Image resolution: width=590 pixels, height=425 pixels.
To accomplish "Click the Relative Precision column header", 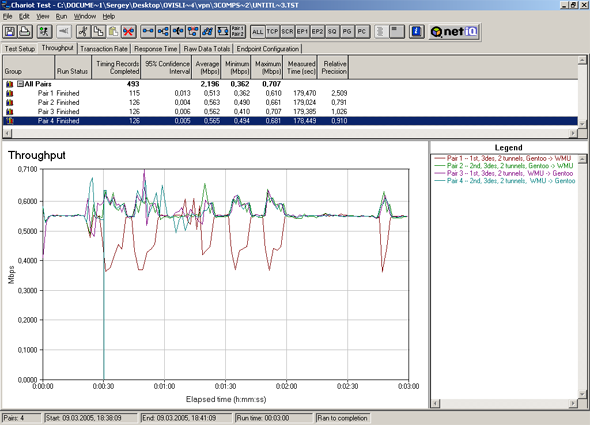I will click(333, 67).
